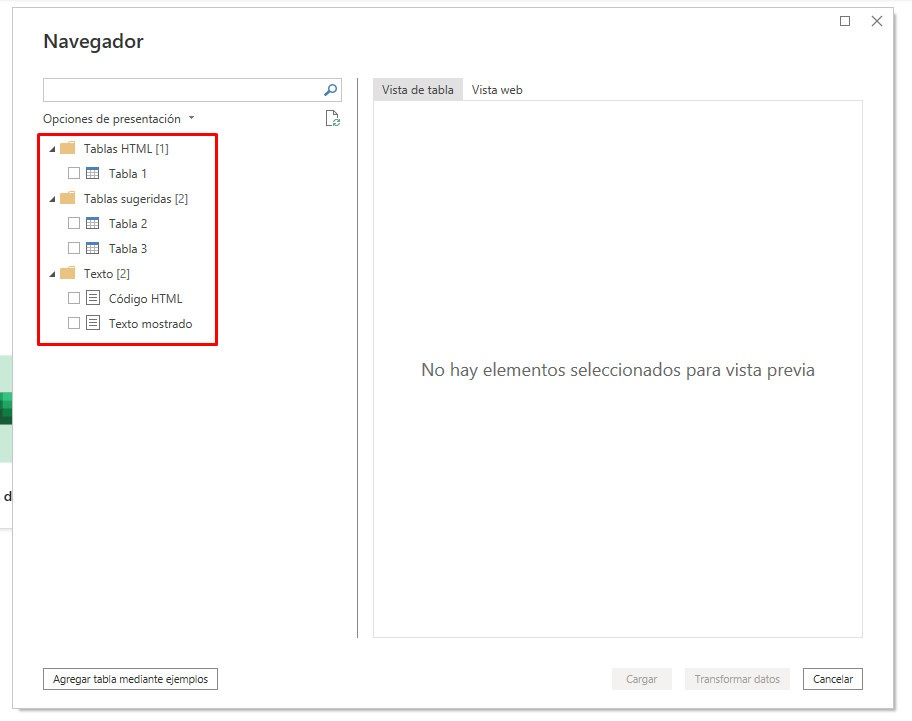The width and height of the screenshot is (912, 721).
Task: Click the Tablas HTML folder icon
Action: (x=68, y=148)
